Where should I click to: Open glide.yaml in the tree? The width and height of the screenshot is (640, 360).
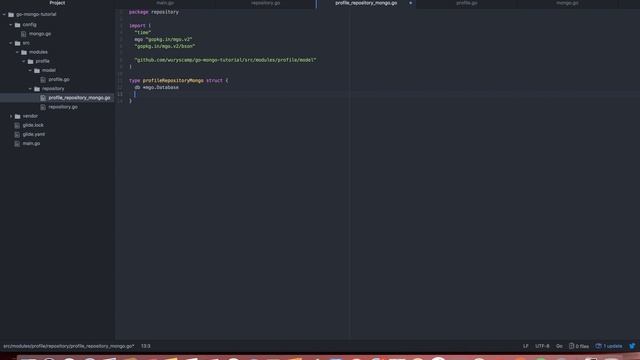[x=34, y=134]
